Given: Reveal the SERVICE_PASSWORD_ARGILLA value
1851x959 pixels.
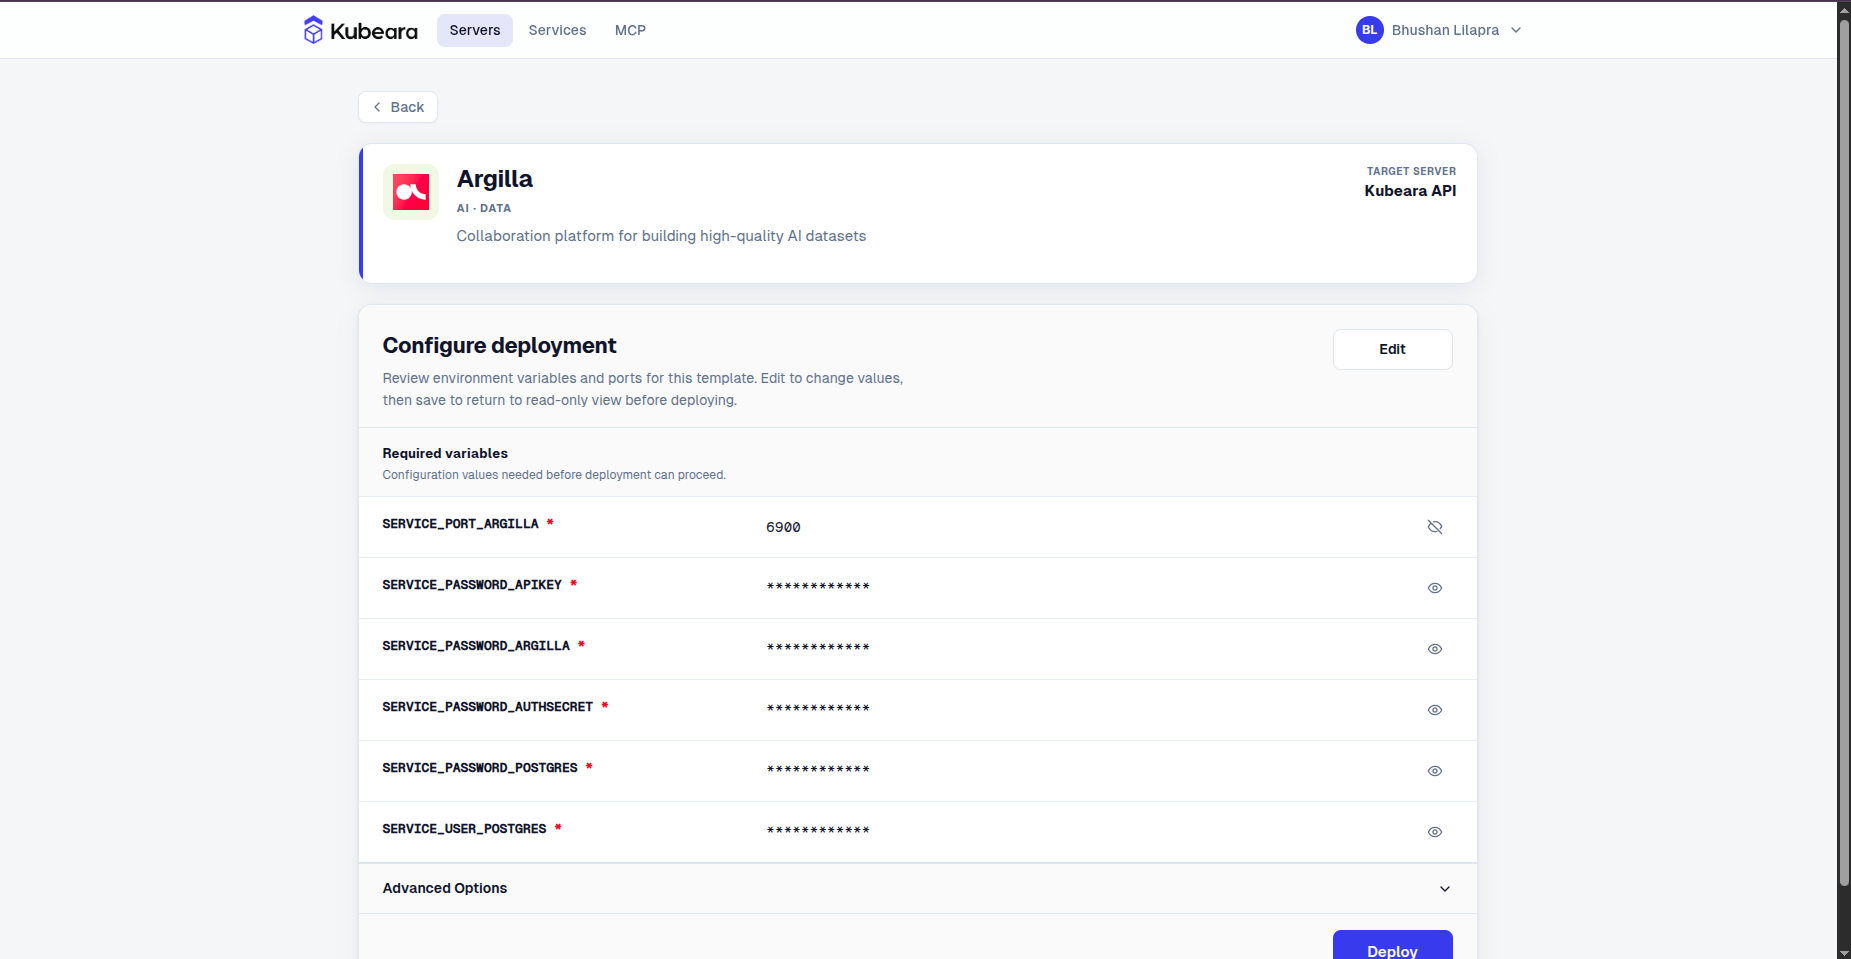Looking at the screenshot, I should (x=1435, y=649).
